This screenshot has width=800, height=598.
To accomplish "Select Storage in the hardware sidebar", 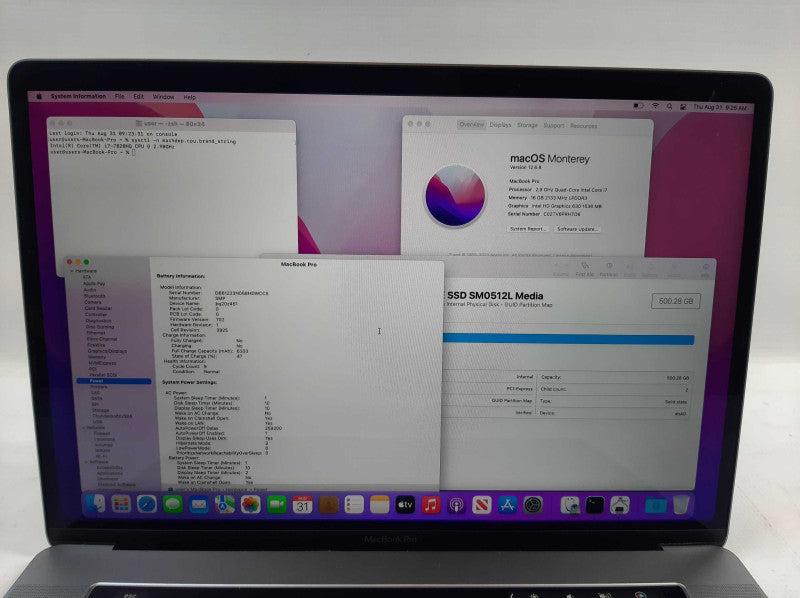I will pyautogui.click(x=101, y=410).
